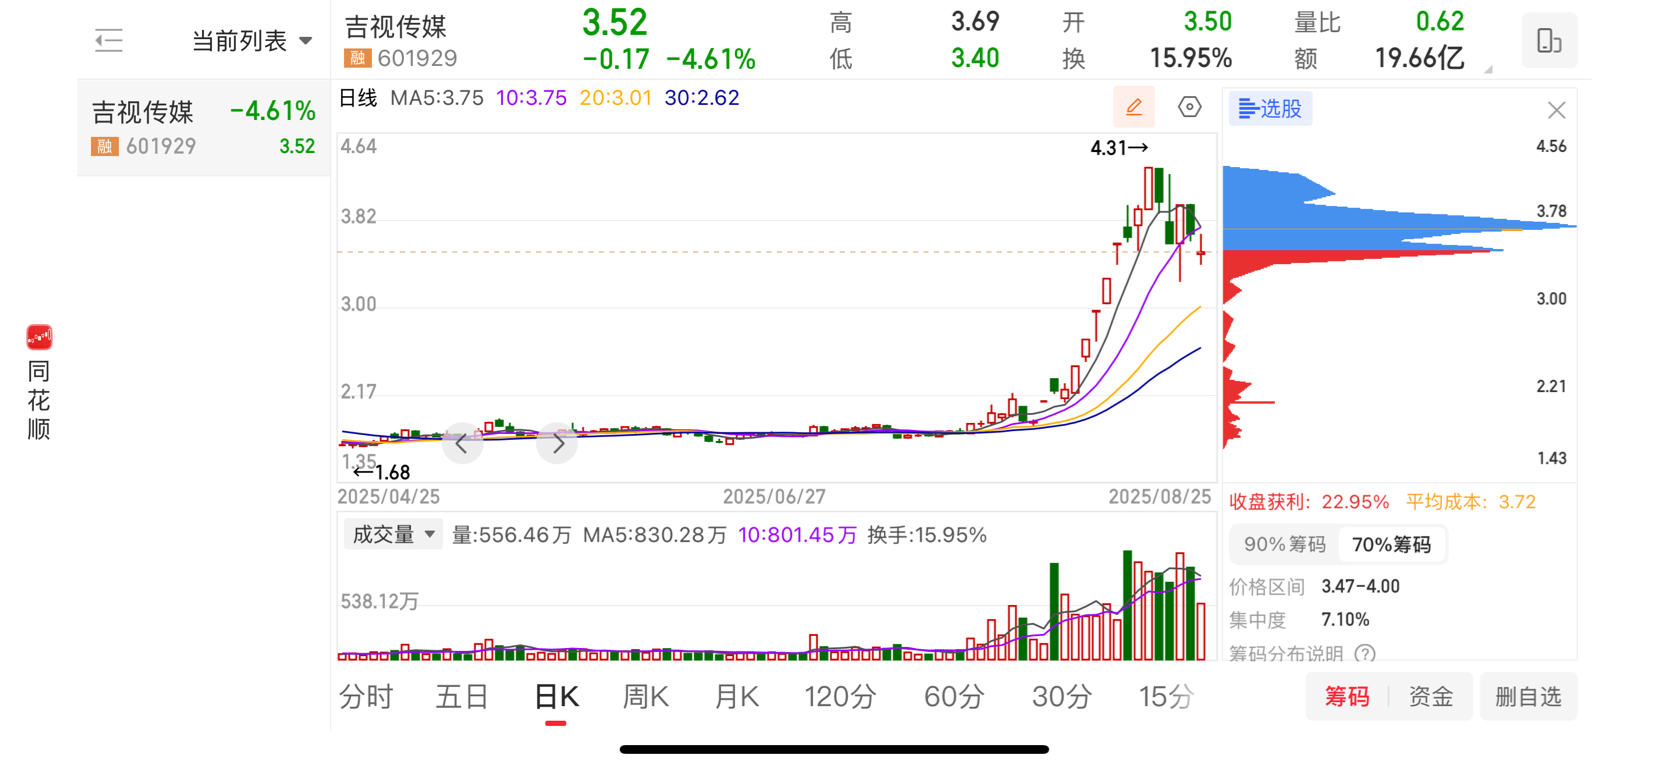This screenshot has height=768, width=1669.
Task: Switch to the 分时 tab
Action: (366, 697)
